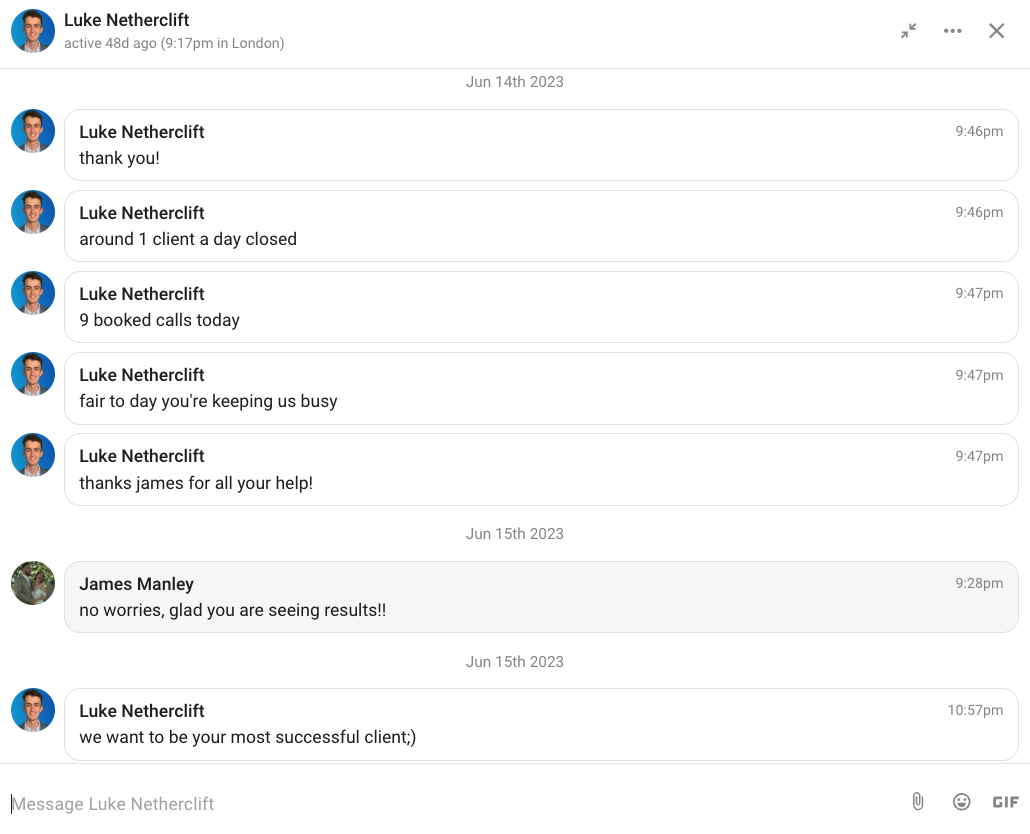
Task: Open the three-dot more options menu
Action: tap(952, 31)
